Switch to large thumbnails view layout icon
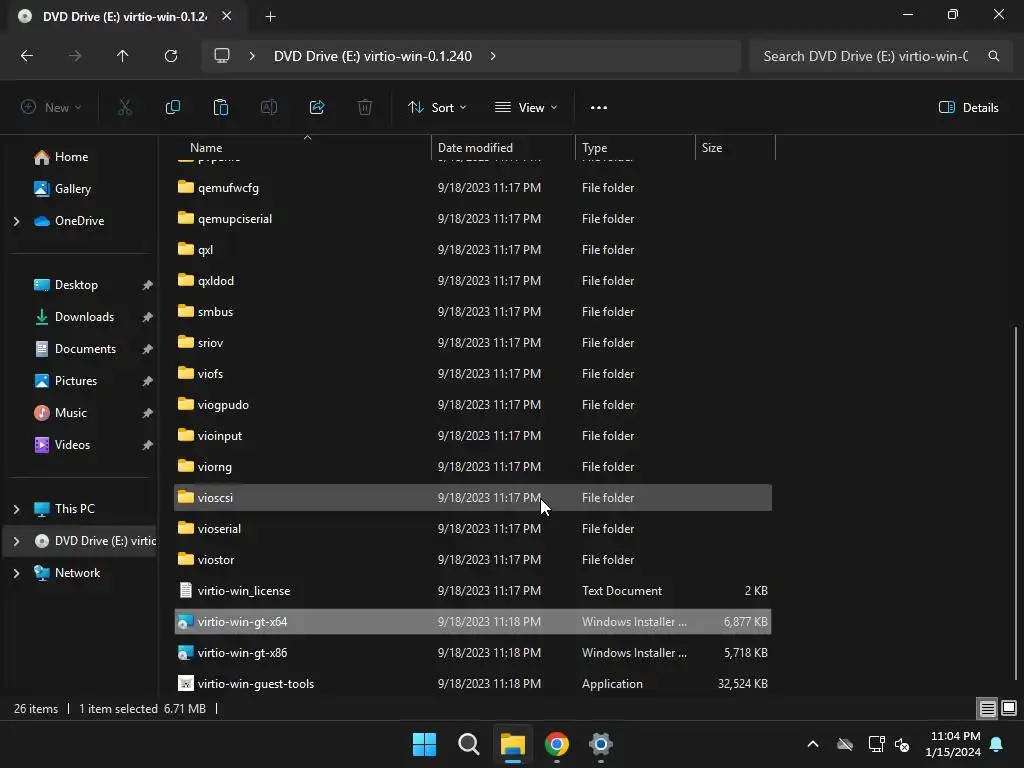Viewport: 1024px width, 768px height. click(1009, 709)
